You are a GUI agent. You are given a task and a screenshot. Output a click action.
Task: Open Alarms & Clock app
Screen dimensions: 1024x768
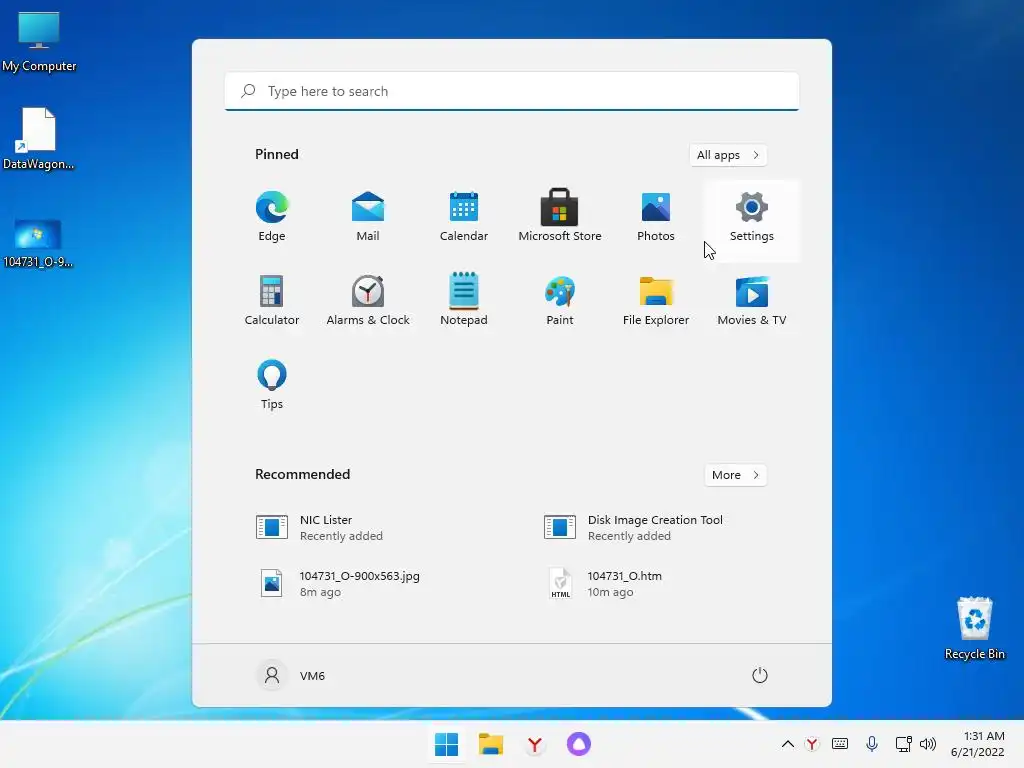[368, 300]
